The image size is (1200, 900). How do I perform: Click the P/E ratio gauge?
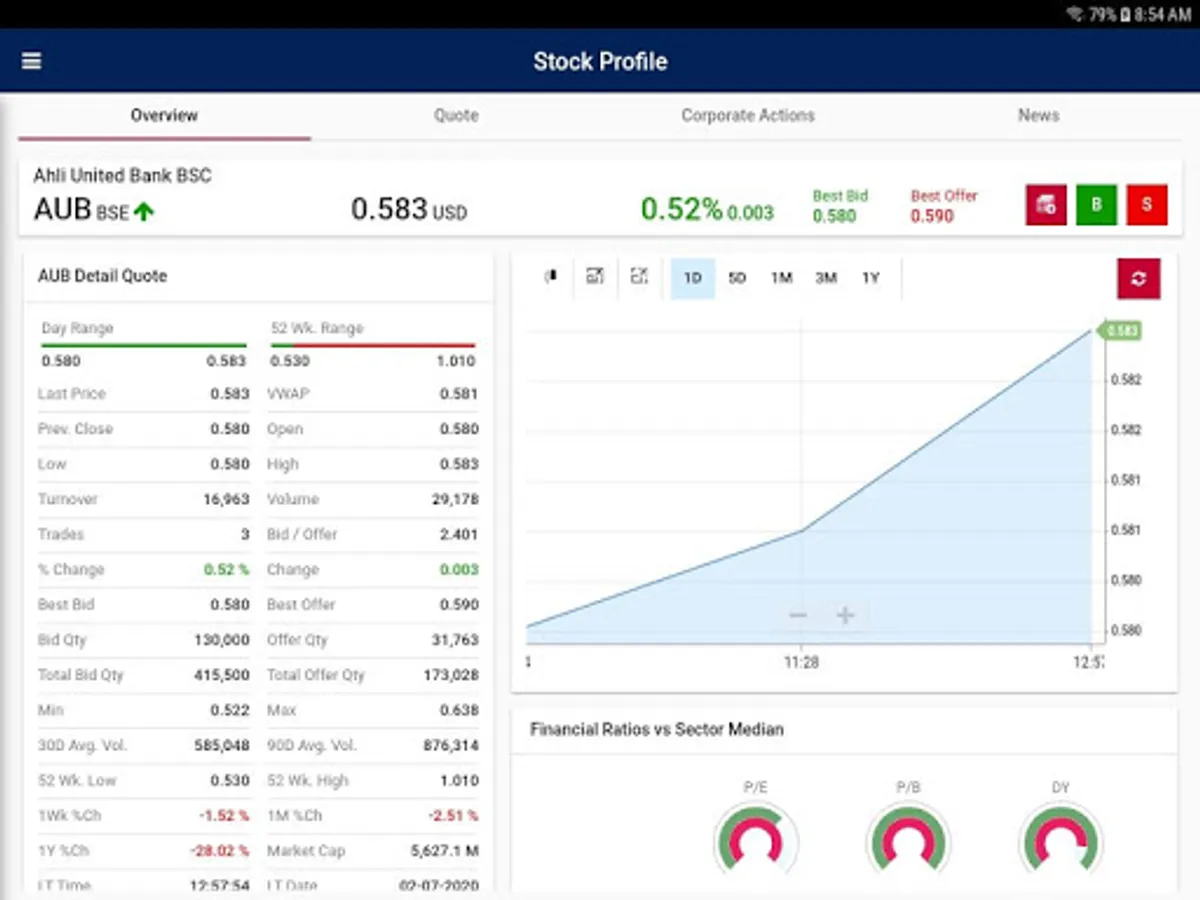click(x=755, y=840)
